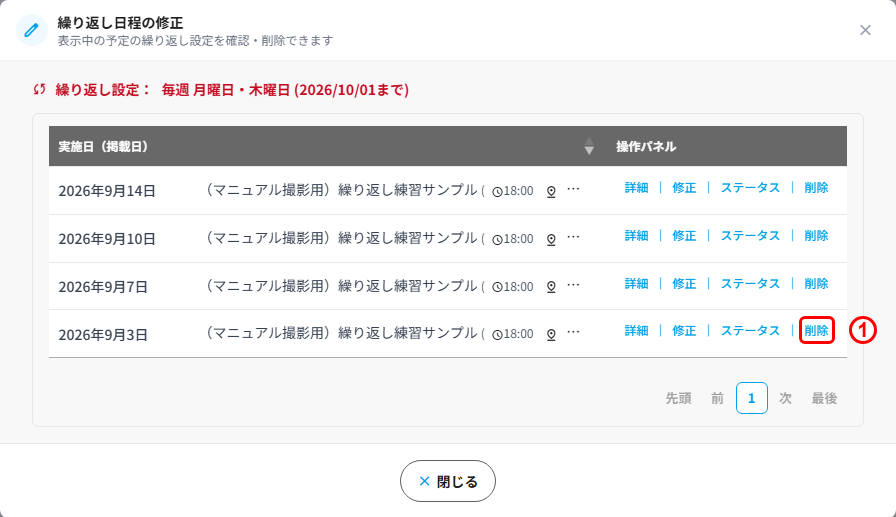Image resolution: width=896 pixels, height=517 pixels.
Task: Open the ellipsis menu in the 2026年9月7日 row
Action: (573, 284)
